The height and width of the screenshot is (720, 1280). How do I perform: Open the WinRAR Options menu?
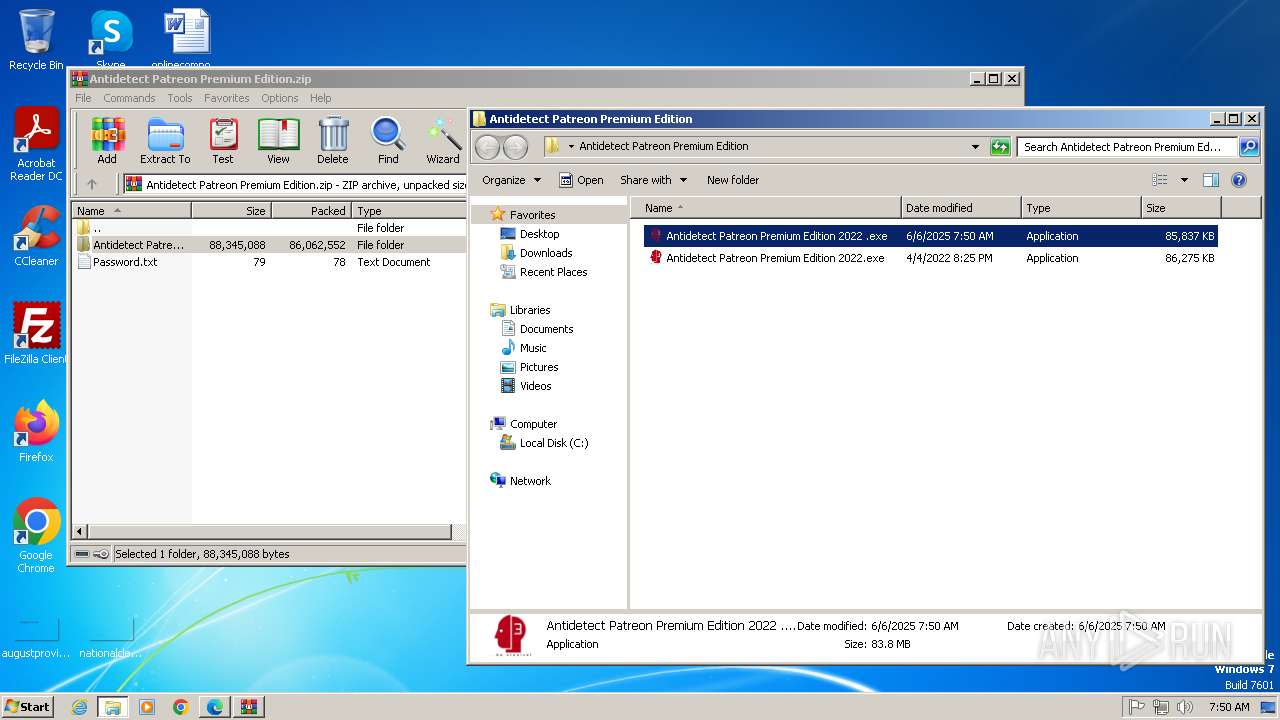(280, 98)
